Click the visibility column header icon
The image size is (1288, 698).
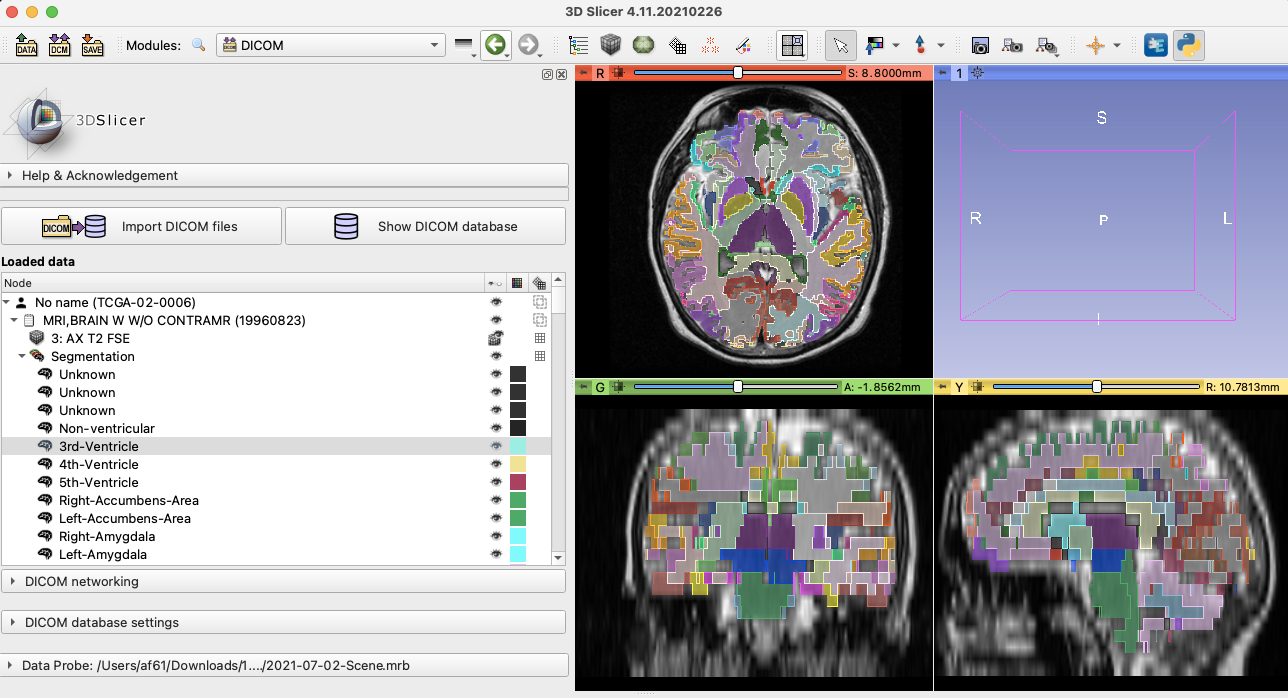pyautogui.click(x=495, y=283)
